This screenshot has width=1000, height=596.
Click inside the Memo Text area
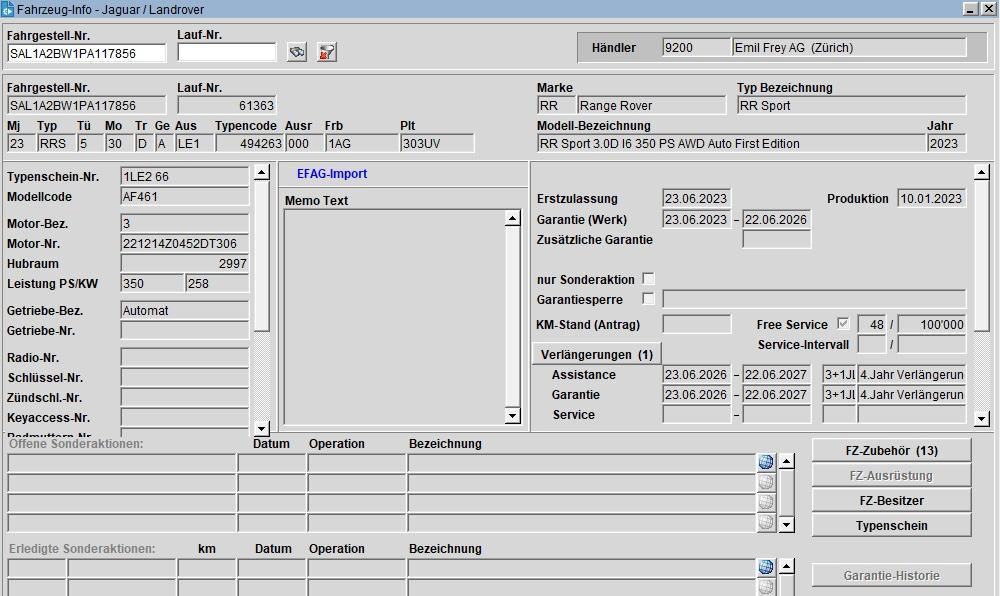click(394, 317)
